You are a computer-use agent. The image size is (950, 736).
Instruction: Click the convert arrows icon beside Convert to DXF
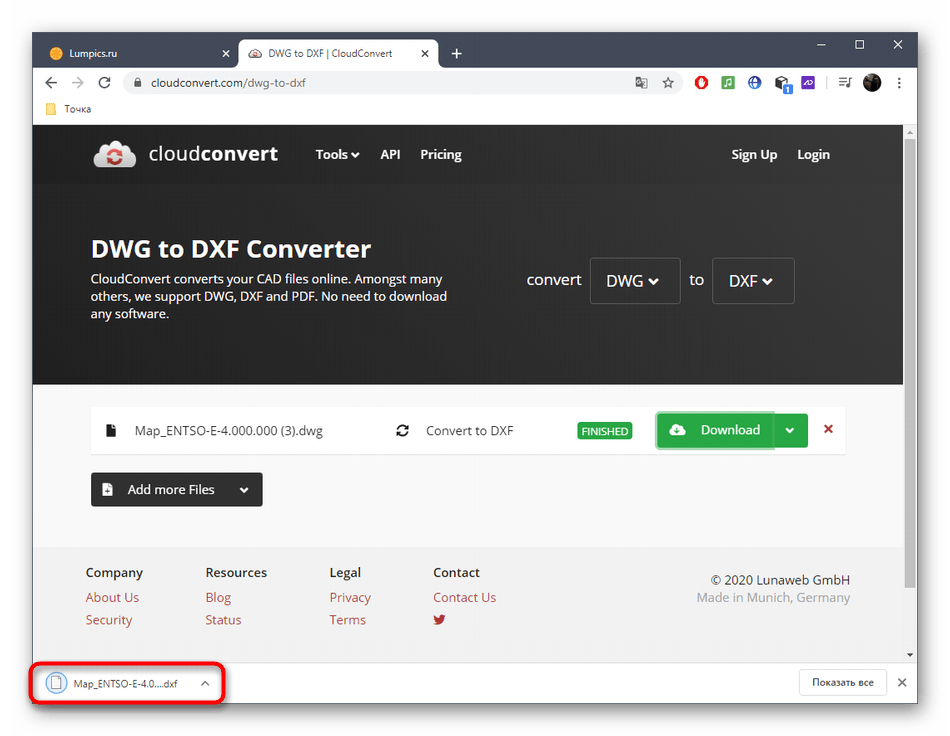click(x=402, y=431)
